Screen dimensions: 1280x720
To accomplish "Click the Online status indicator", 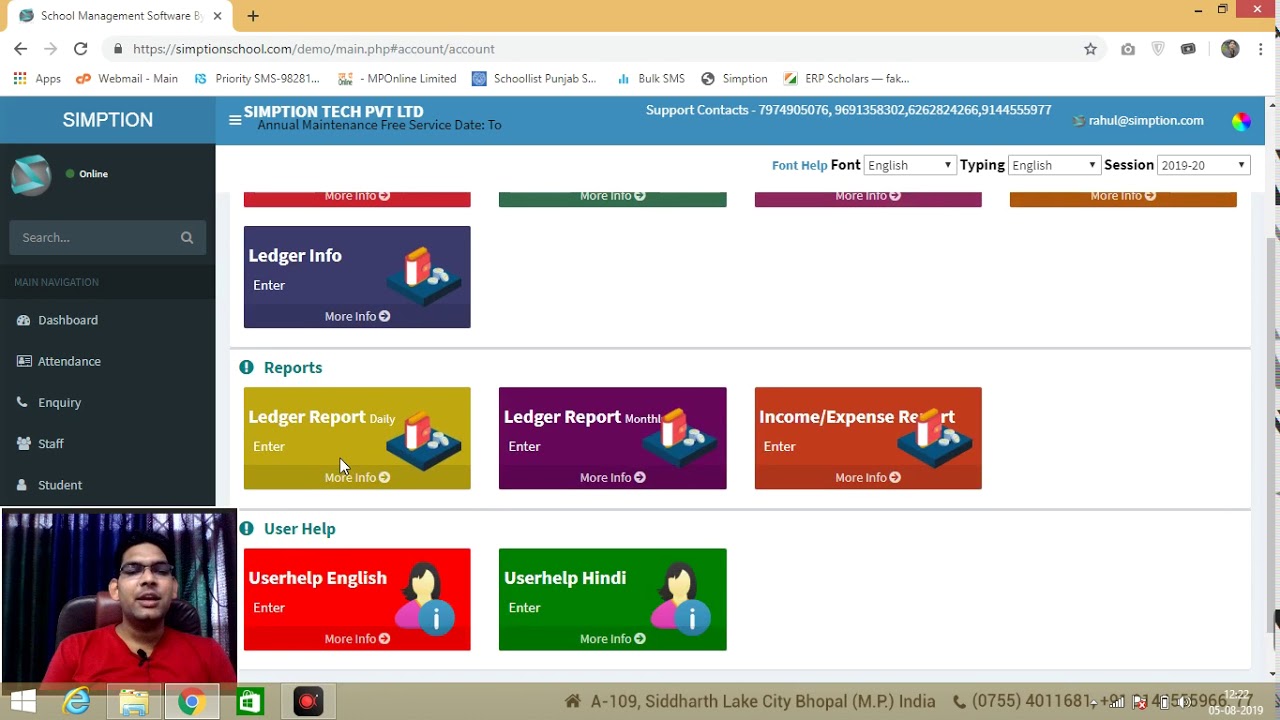I will (87, 174).
